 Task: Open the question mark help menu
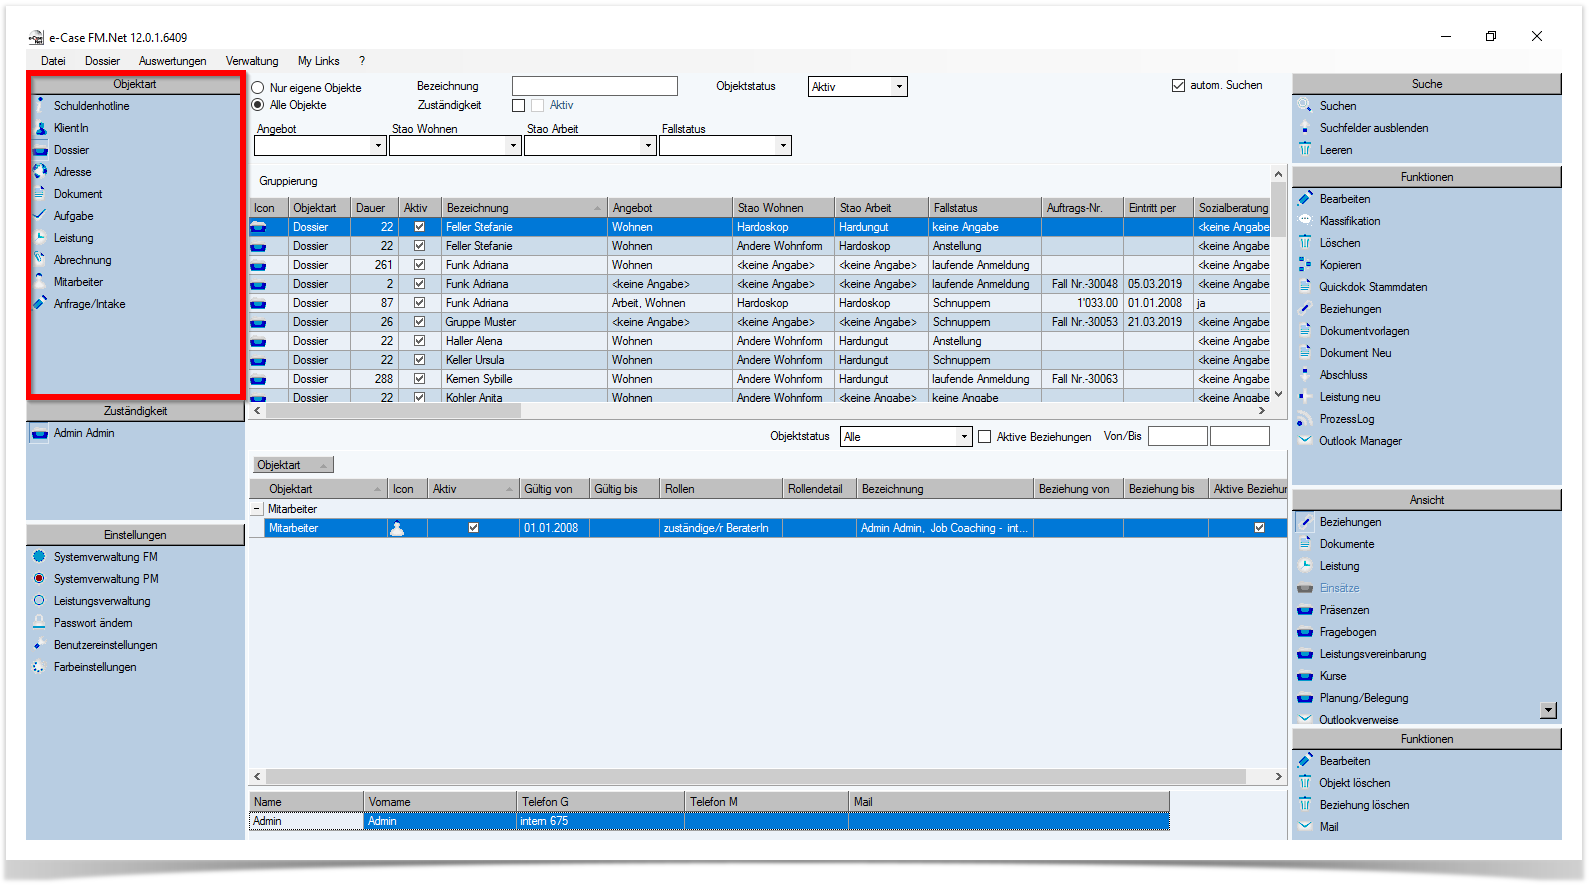coord(362,61)
